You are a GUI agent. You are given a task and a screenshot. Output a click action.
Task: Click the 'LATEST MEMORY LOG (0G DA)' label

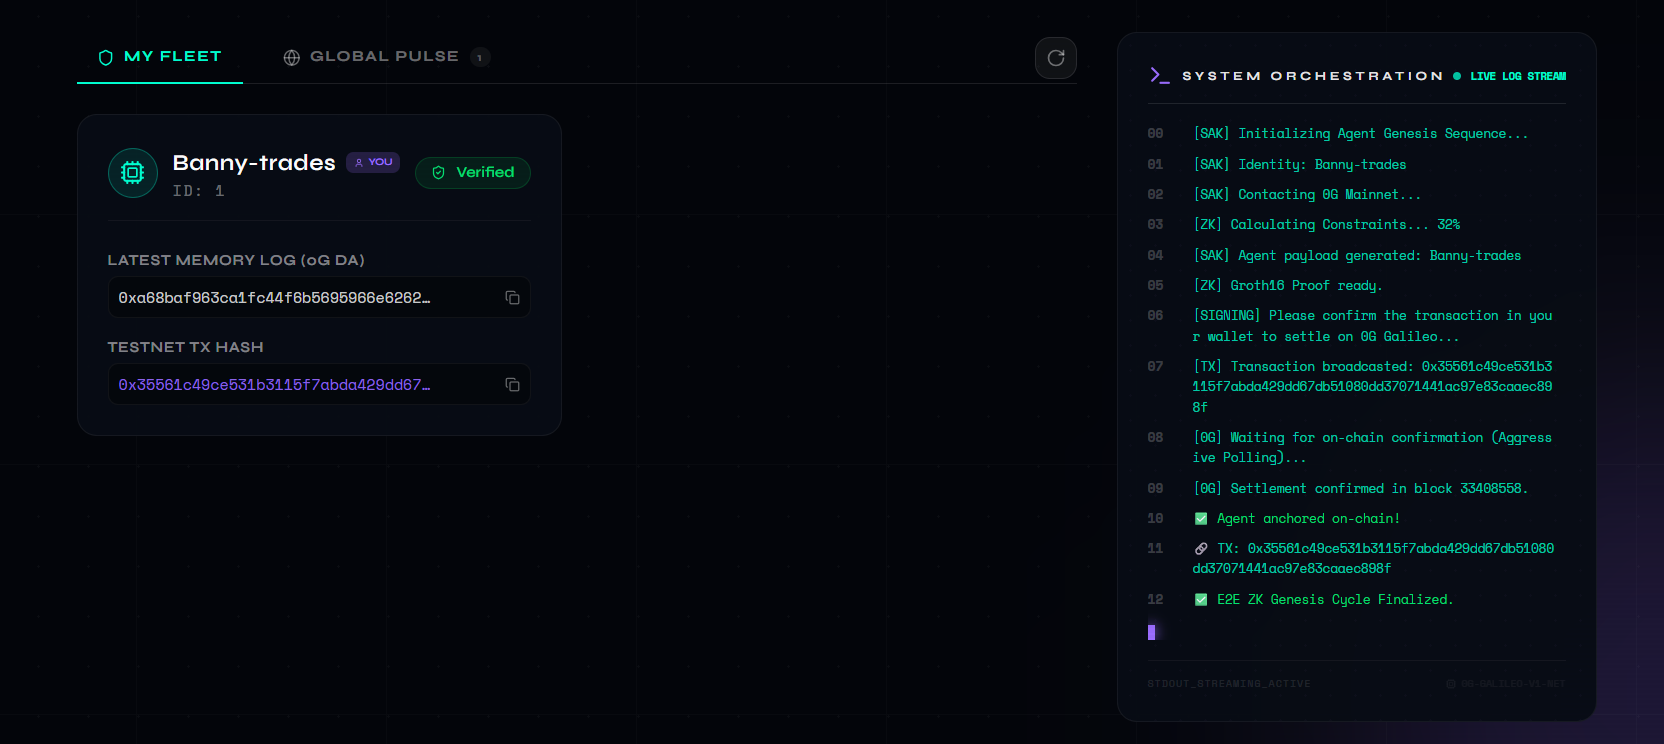tap(236, 260)
